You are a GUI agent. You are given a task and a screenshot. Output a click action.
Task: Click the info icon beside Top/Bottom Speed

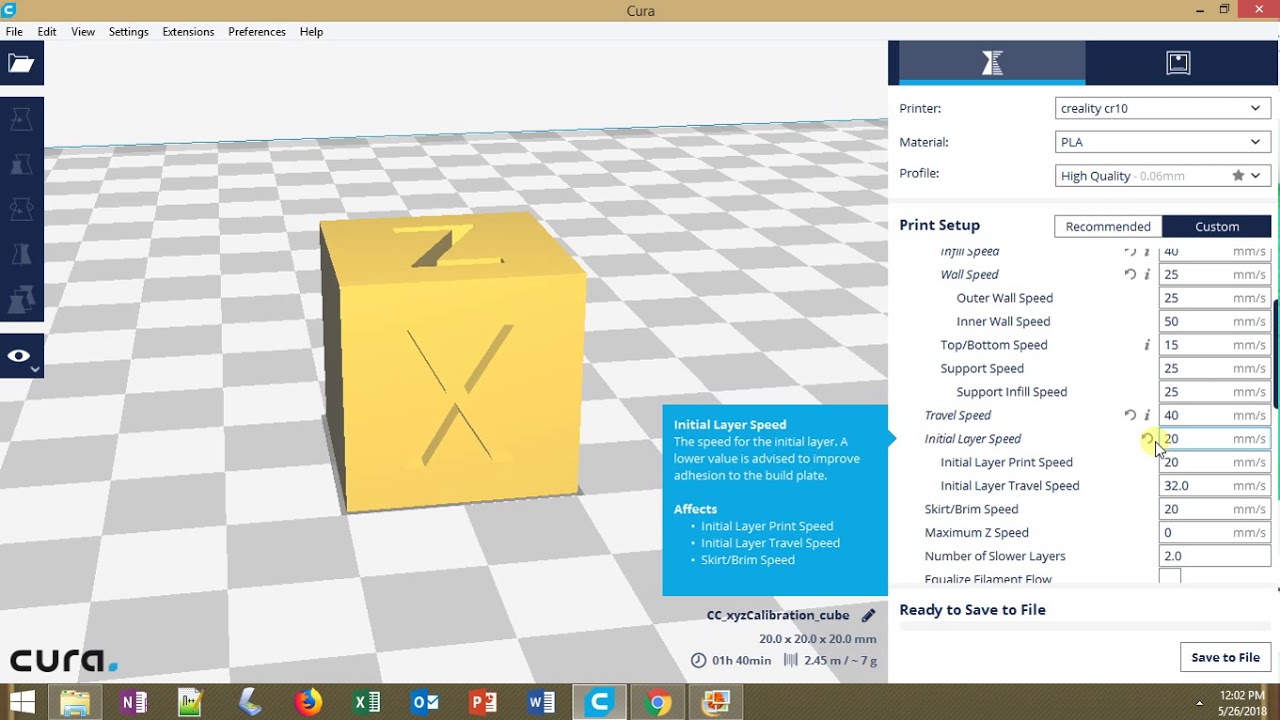(x=1147, y=345)
